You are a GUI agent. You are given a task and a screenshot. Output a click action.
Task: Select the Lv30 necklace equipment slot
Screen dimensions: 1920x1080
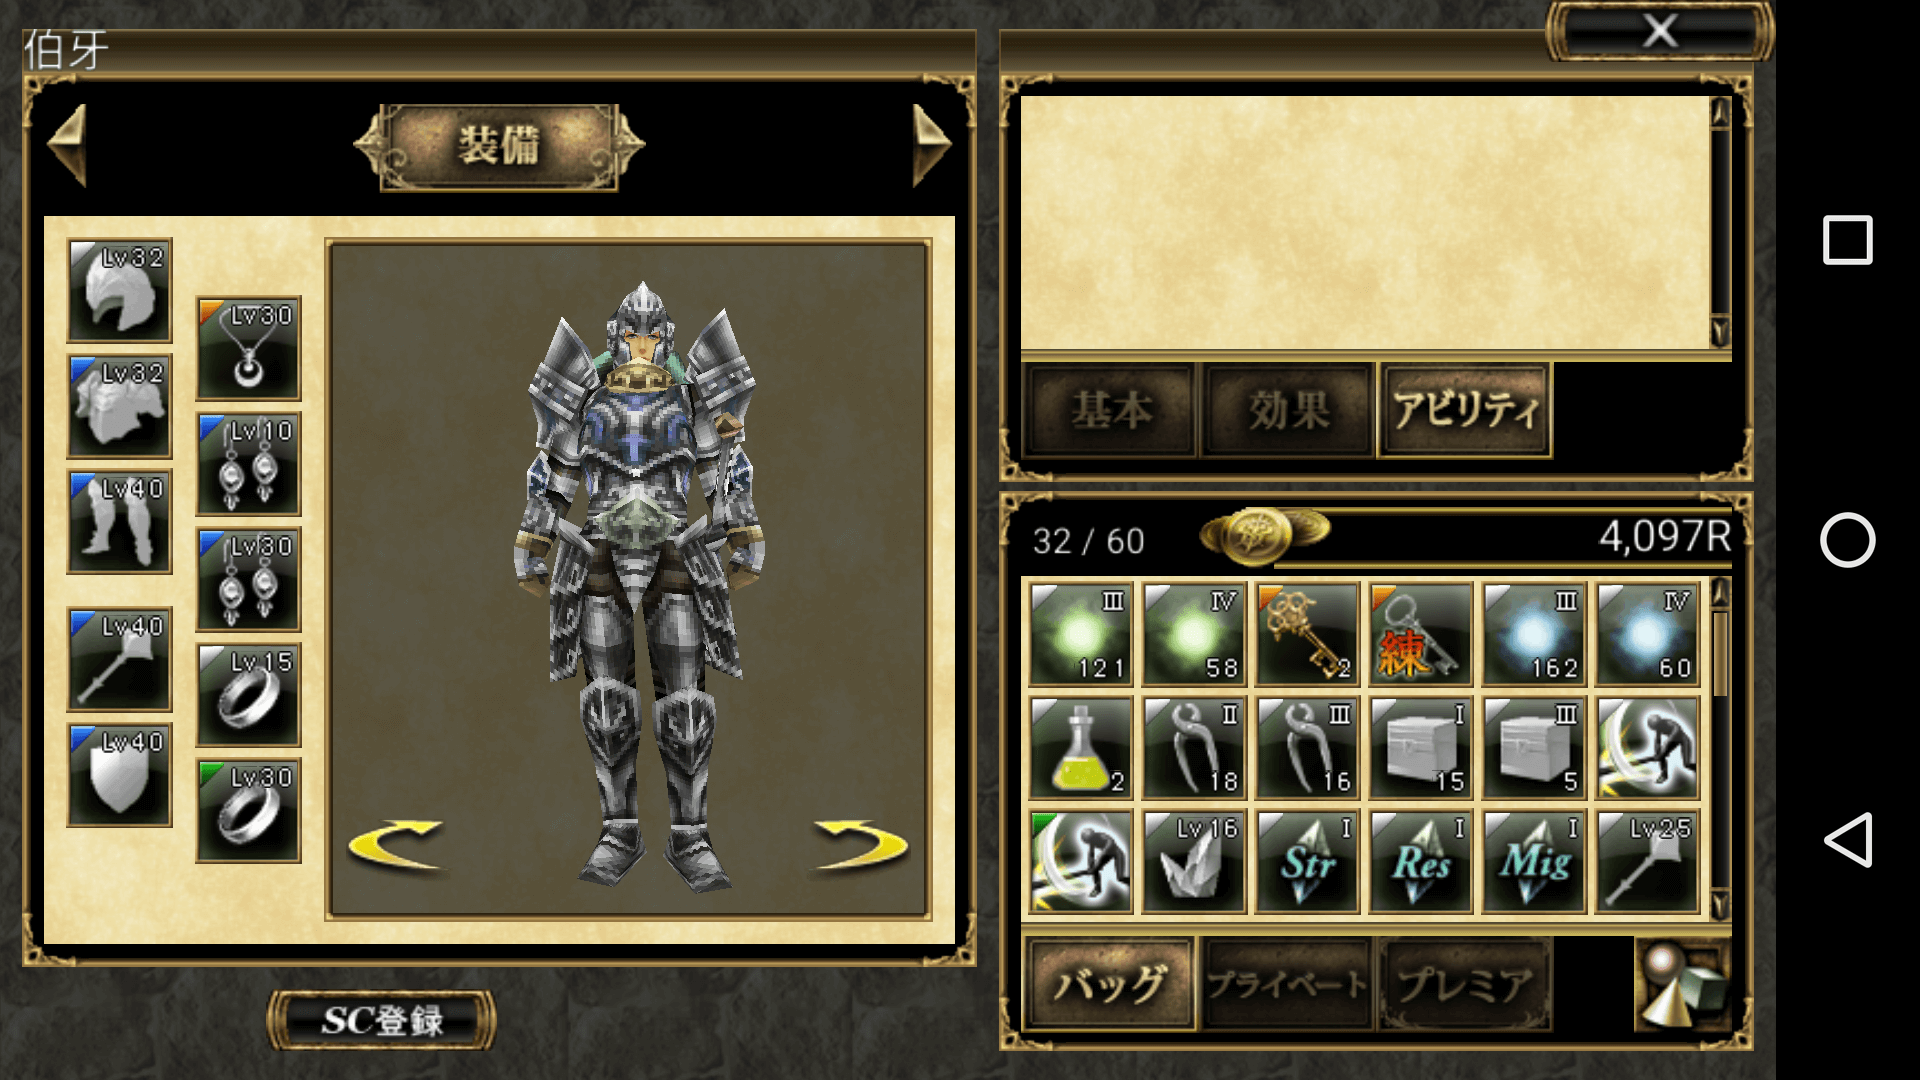[248, 348]
